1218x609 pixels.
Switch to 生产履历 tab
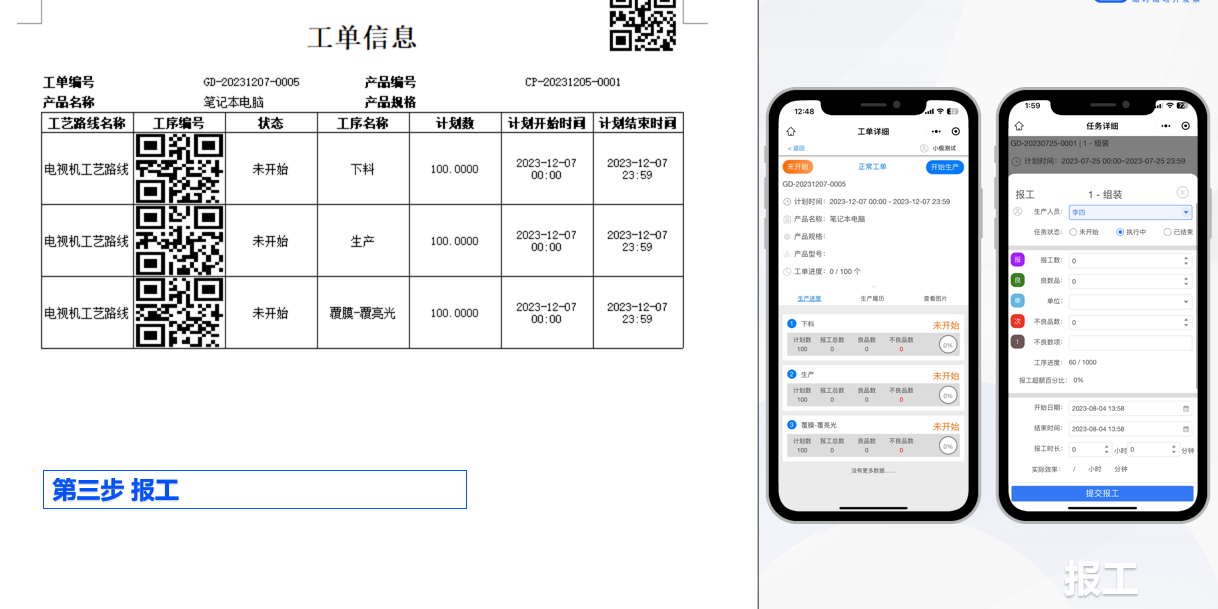click(x=872, y=298)
